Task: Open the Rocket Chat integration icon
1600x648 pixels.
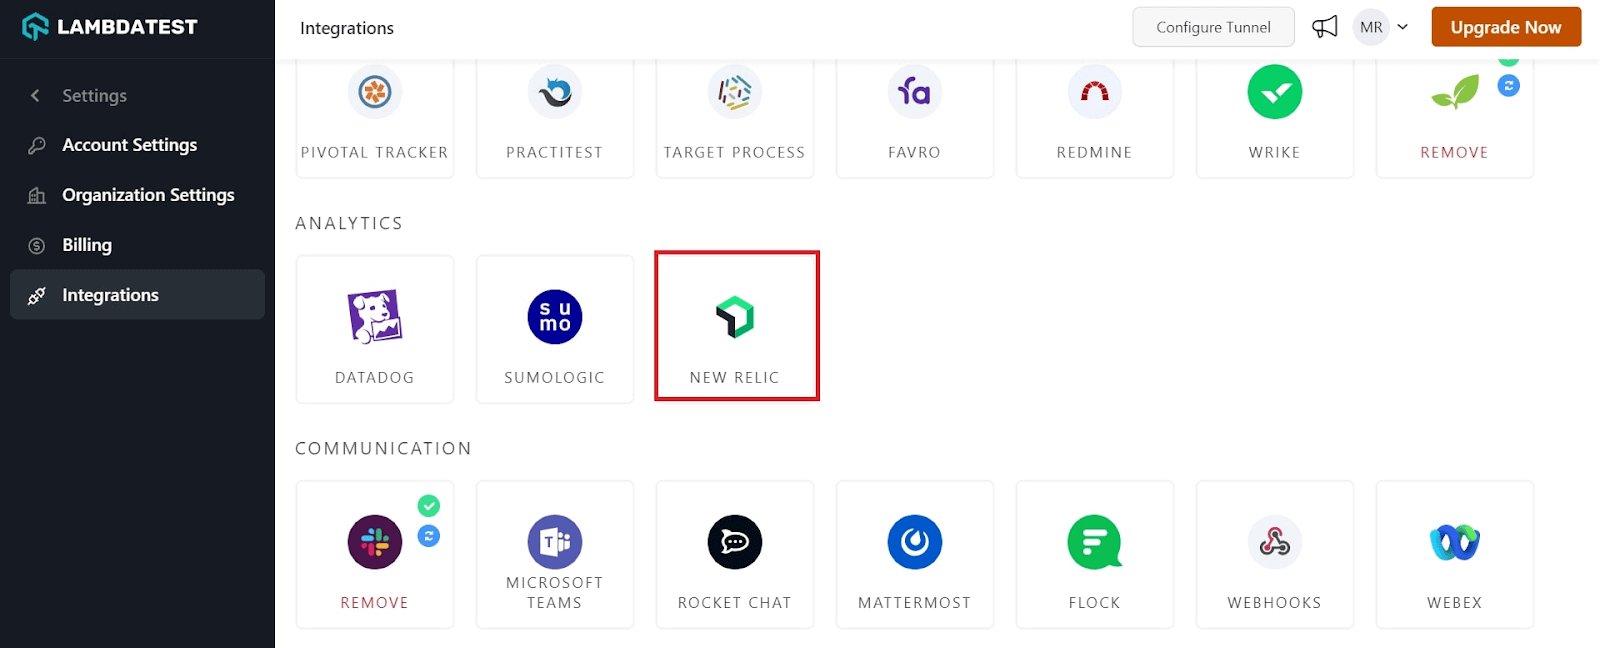Action: (x=735, y=542)
